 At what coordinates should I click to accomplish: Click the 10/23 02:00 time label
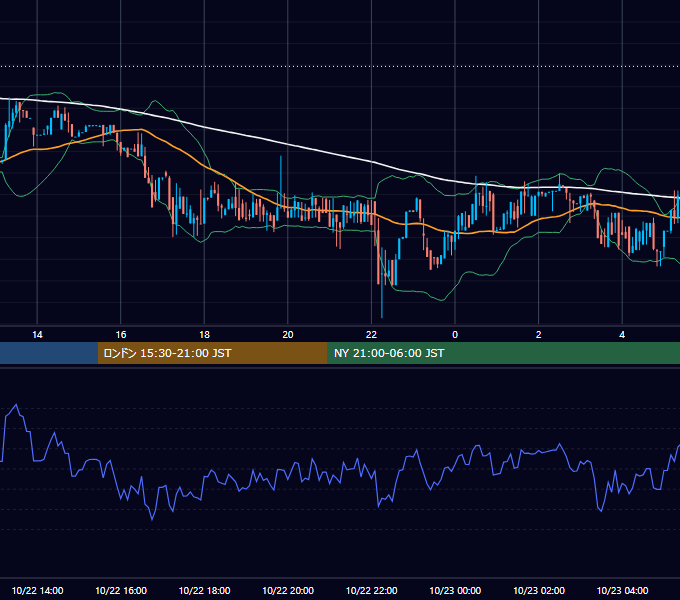pos(539,590)
